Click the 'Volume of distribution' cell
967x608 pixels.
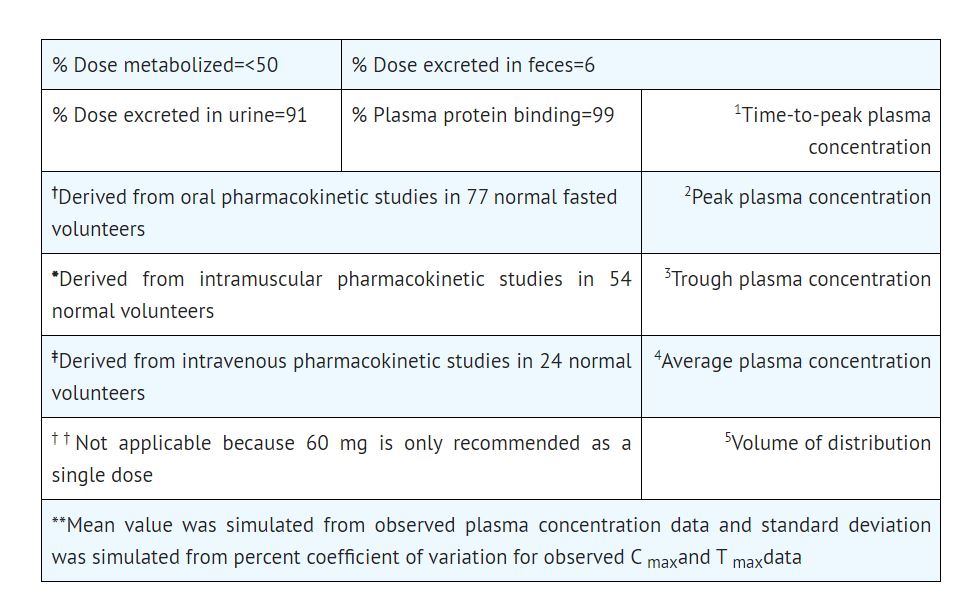tap(831, 443)
